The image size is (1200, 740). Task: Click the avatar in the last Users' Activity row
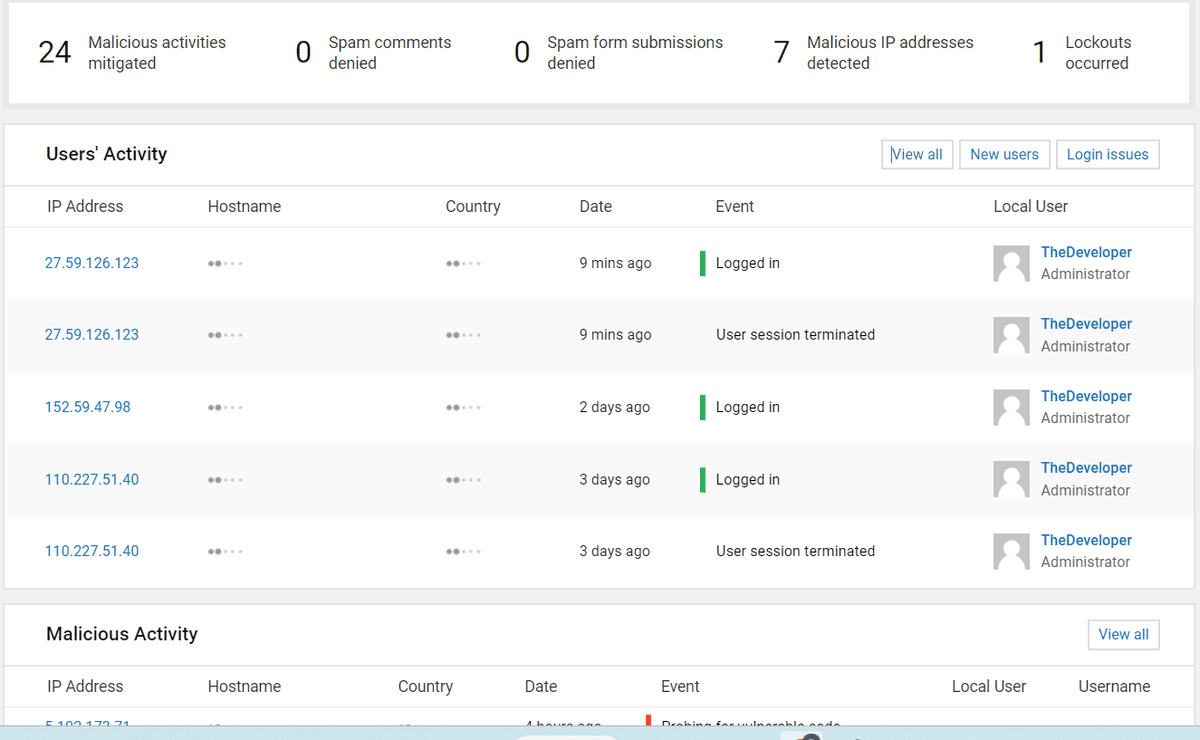point(1011,551)
